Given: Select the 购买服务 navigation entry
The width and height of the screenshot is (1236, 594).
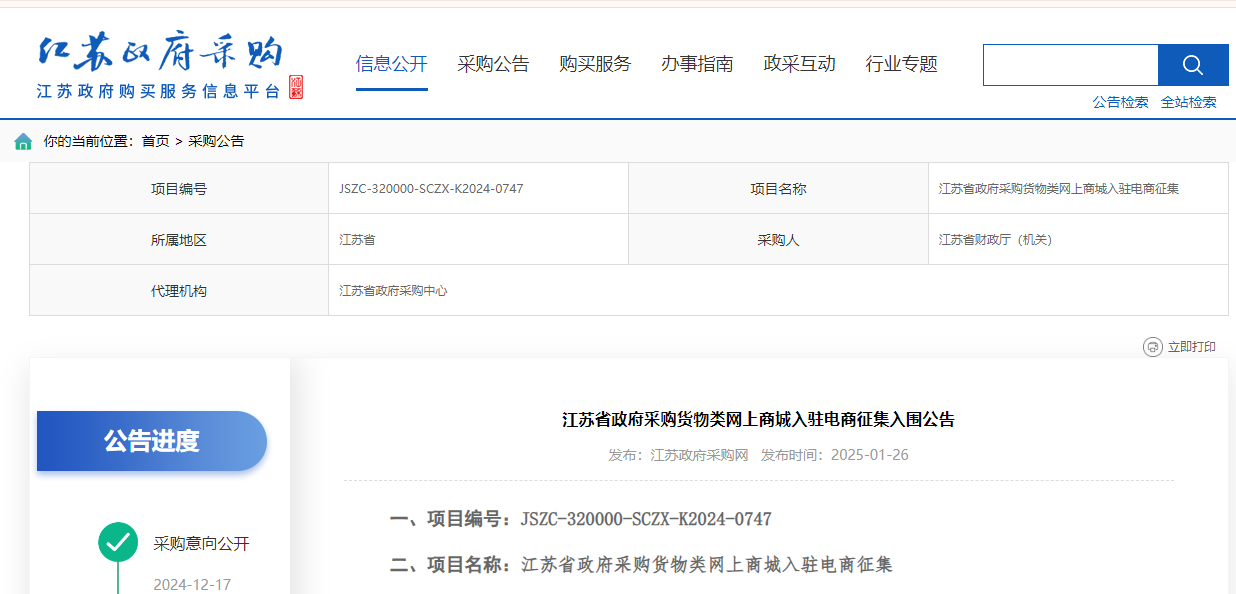Looking at the screenshot, I should click(595, 62).
